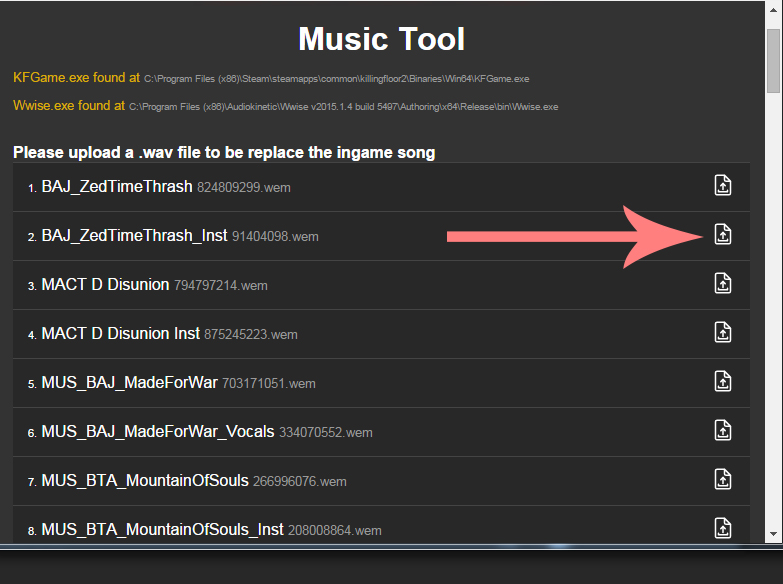The image size is (783, 584).
Task: Select MUS_BTA_MountainOfSouls track name
Action: pos(145,480)
